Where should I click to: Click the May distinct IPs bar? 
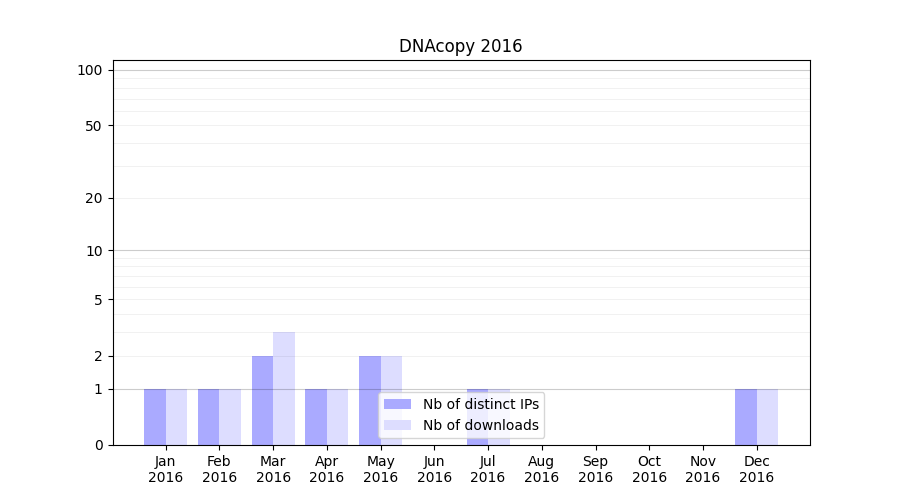[369, 400]
